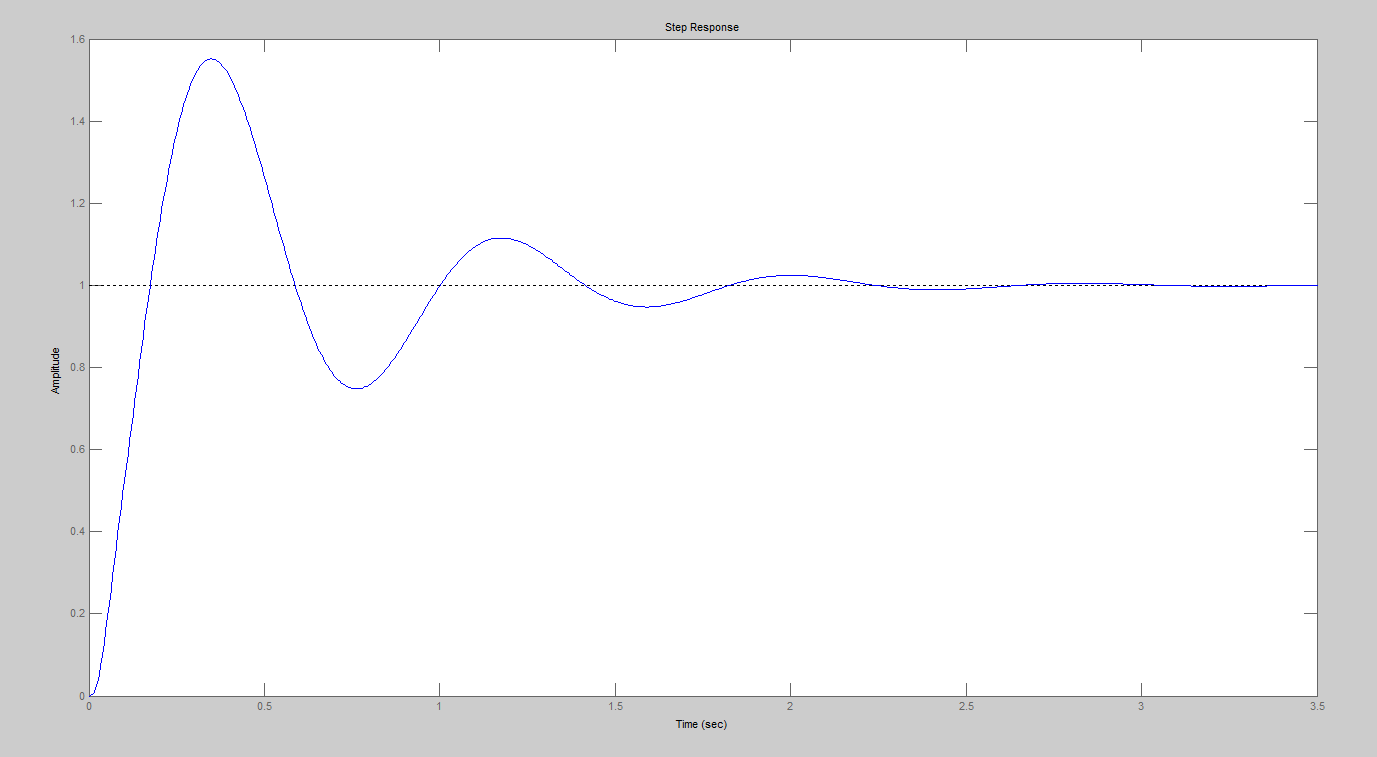Click the right edge of the axes box

point(1315,400)
